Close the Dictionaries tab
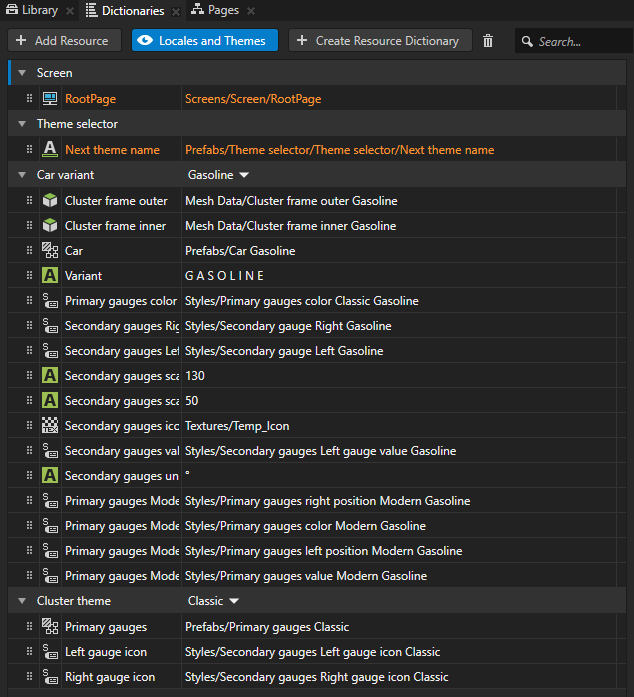 pyautogui.click(x=176, y=11)
